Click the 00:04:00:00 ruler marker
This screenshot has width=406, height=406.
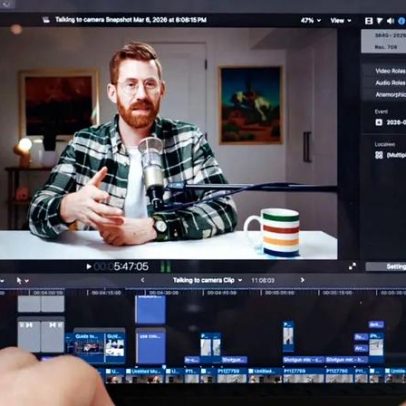[x=49, y=293]
